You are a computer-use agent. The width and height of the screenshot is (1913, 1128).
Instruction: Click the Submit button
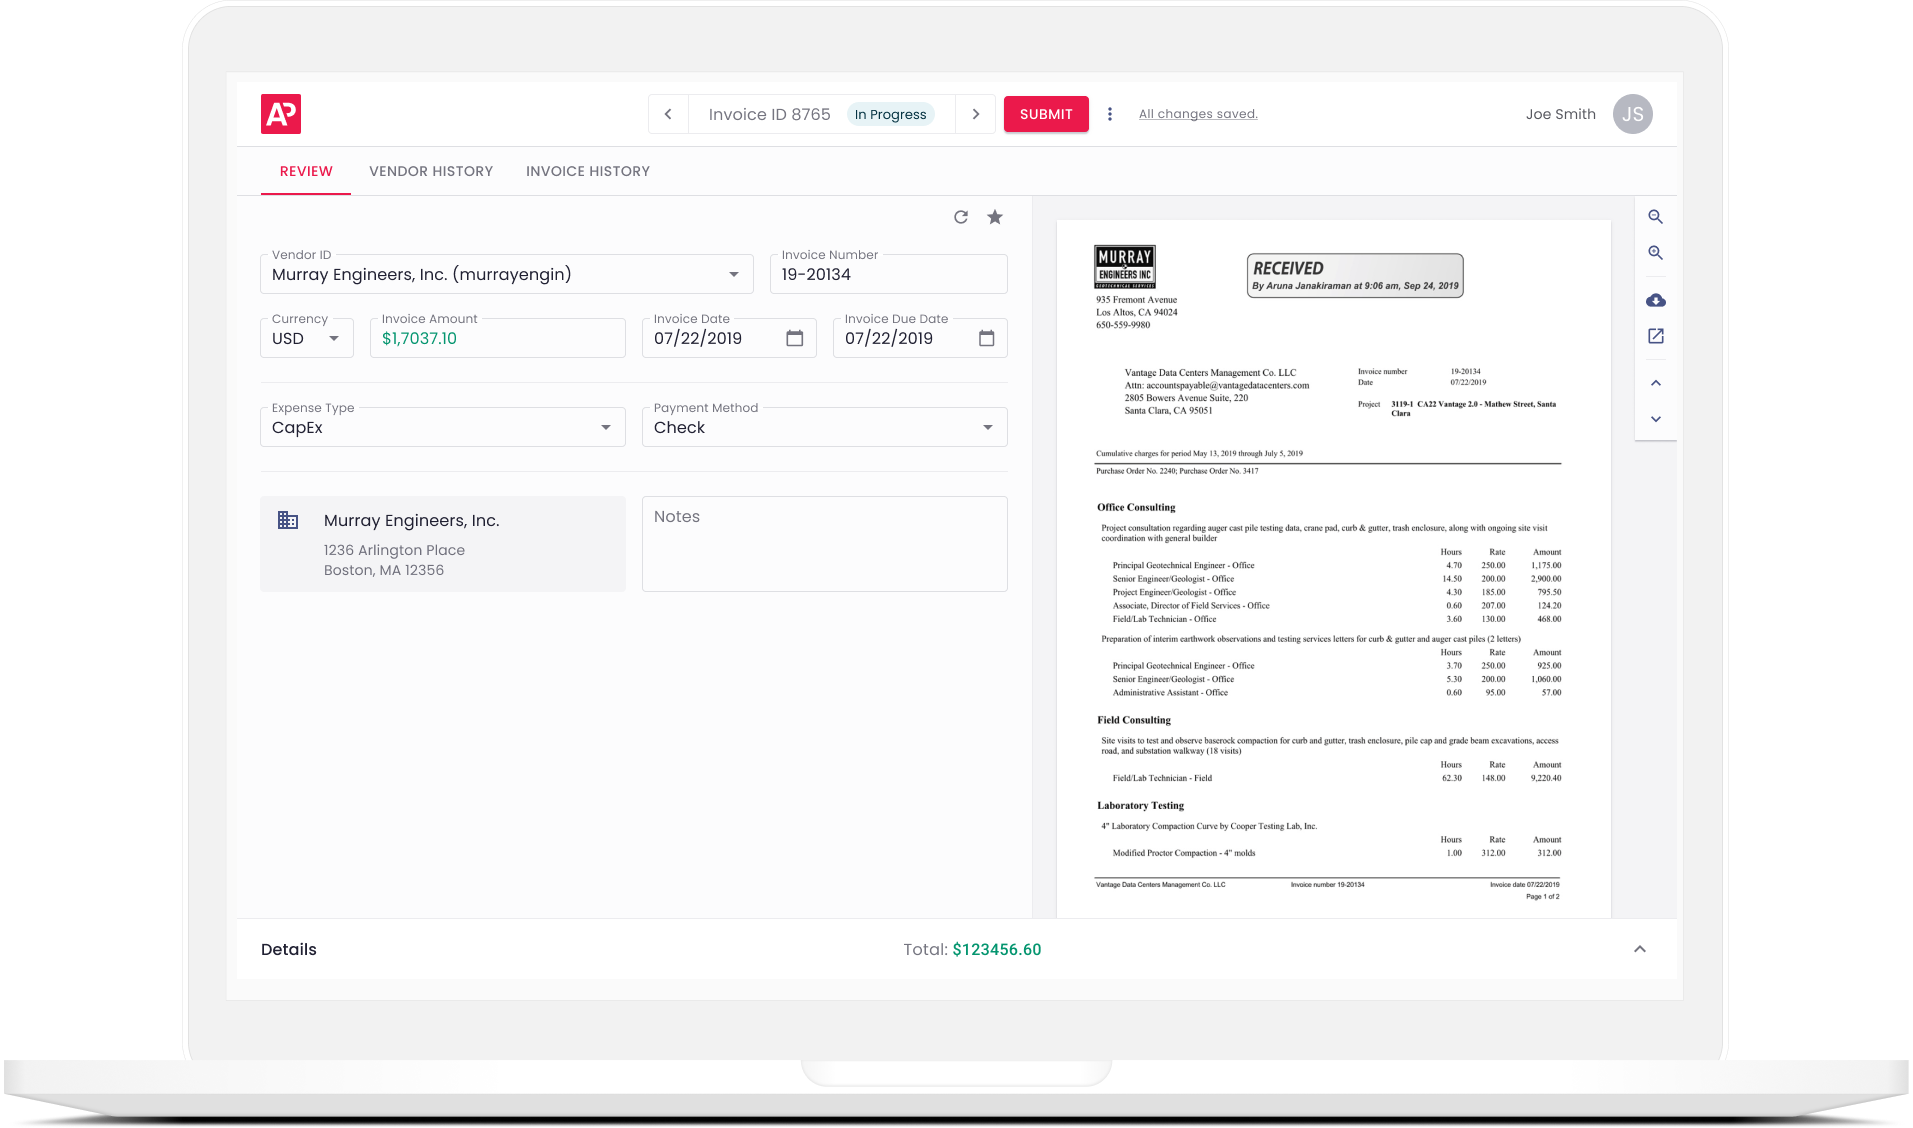[1046, 114]
